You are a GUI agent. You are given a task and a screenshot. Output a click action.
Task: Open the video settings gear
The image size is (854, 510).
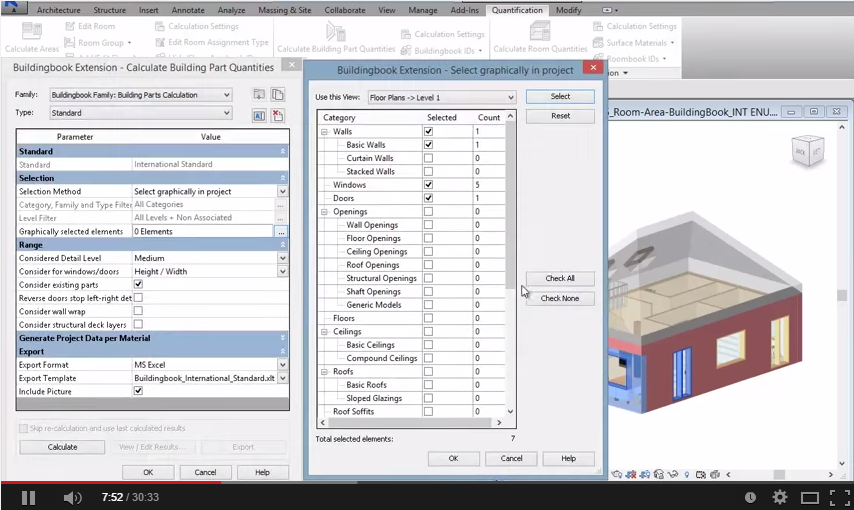pyautogui.click(x=780, y=497)
